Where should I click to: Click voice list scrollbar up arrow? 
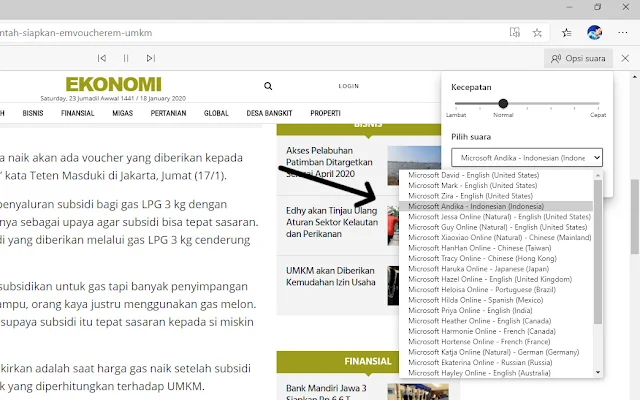[x=598, y=175]
